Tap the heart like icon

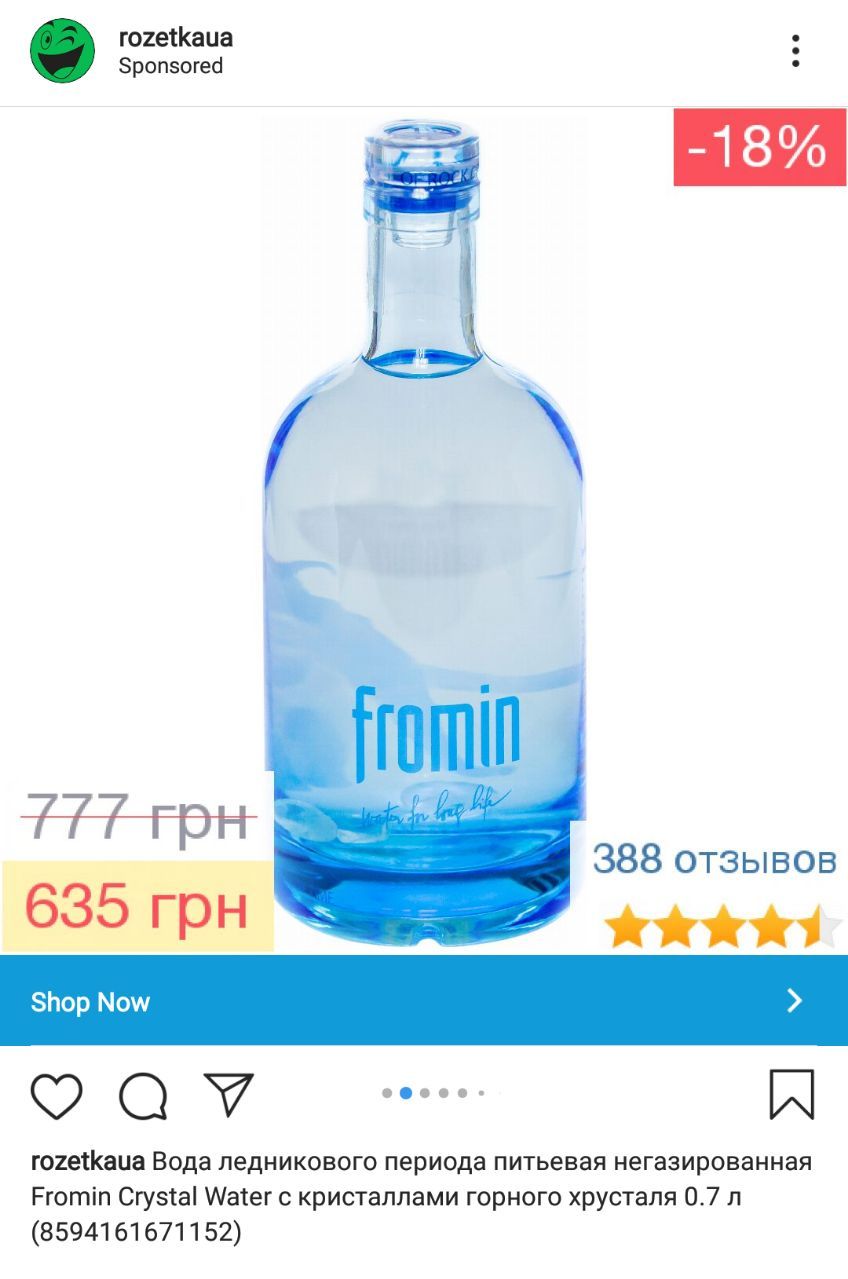56,1095
